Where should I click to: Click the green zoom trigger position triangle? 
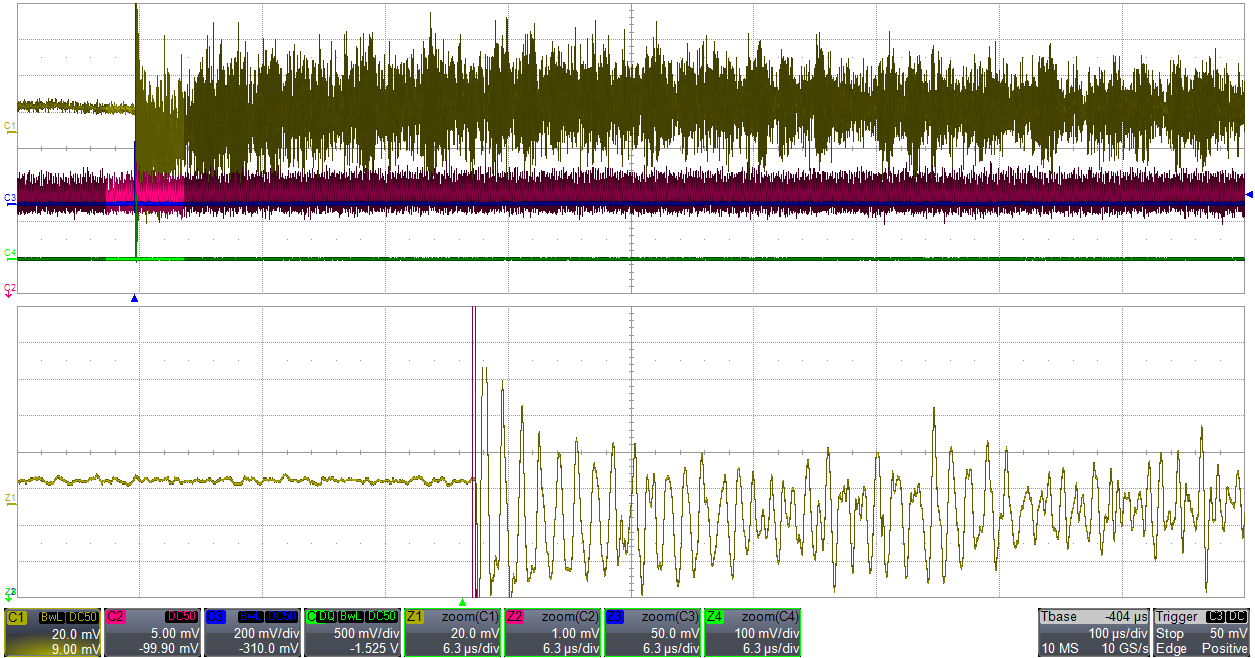pyautogui.click(x=462, y=602)
